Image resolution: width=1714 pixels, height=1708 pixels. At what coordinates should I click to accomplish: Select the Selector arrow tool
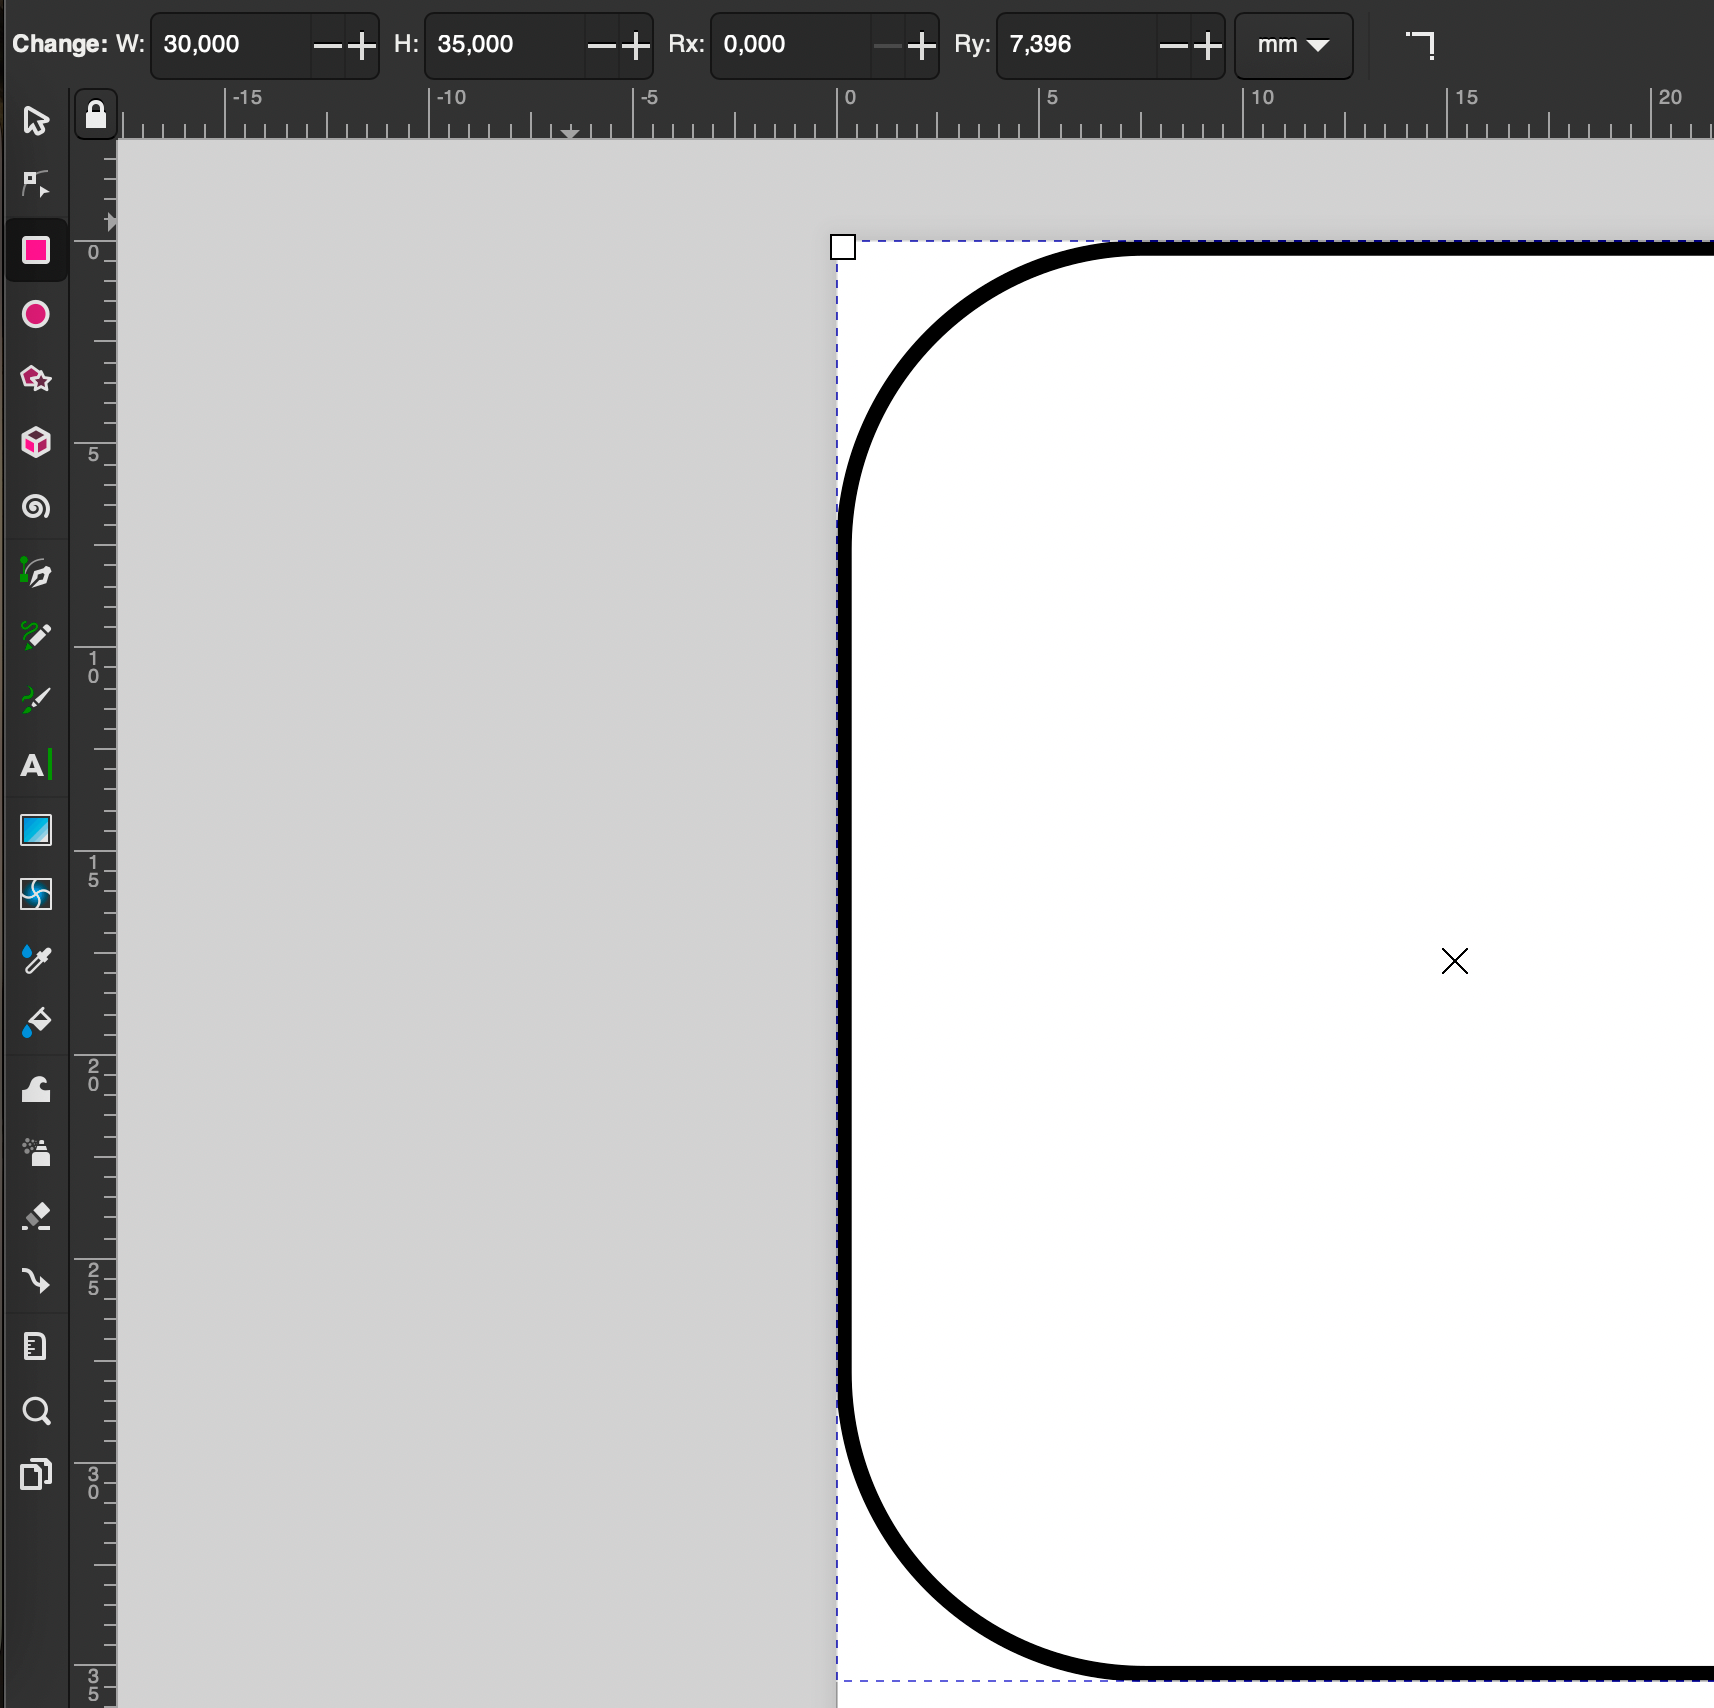point(36,120)
